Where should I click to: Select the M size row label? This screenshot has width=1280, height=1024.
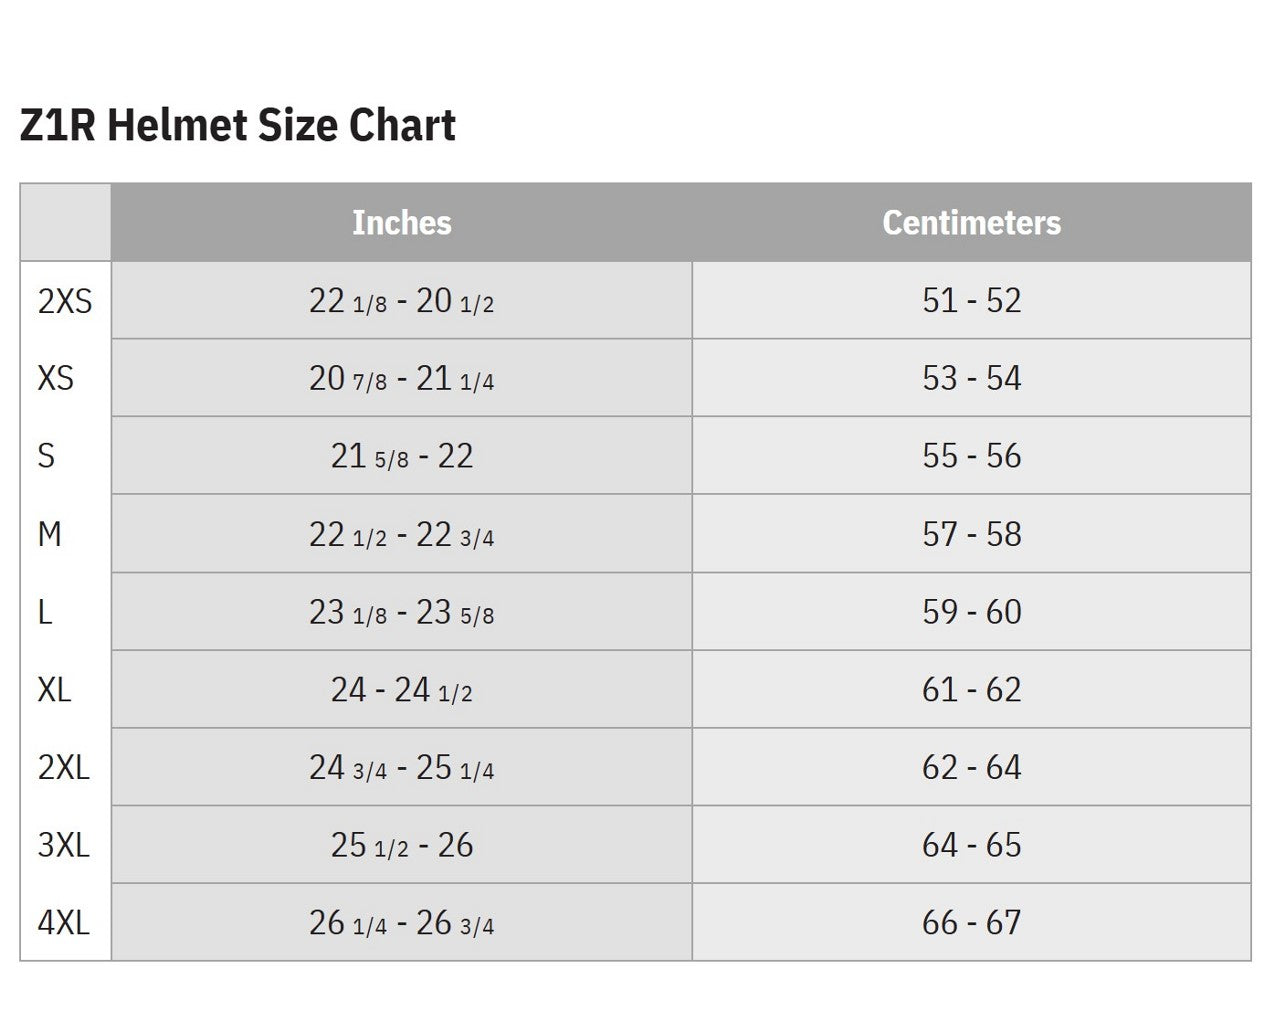point(50,535)
